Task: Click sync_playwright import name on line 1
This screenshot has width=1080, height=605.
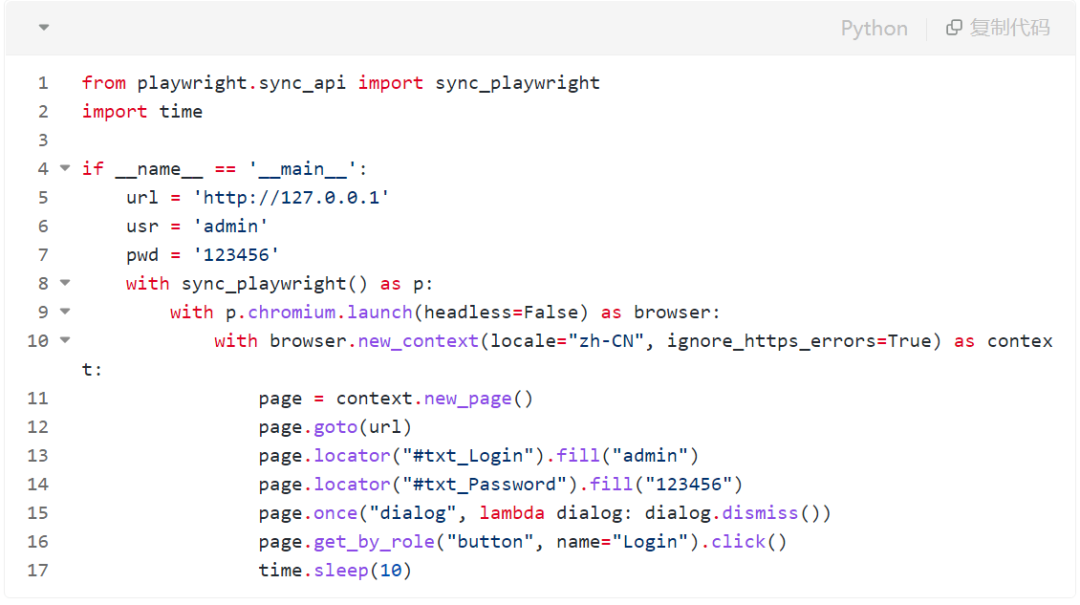Action: [x=517, y=83]
